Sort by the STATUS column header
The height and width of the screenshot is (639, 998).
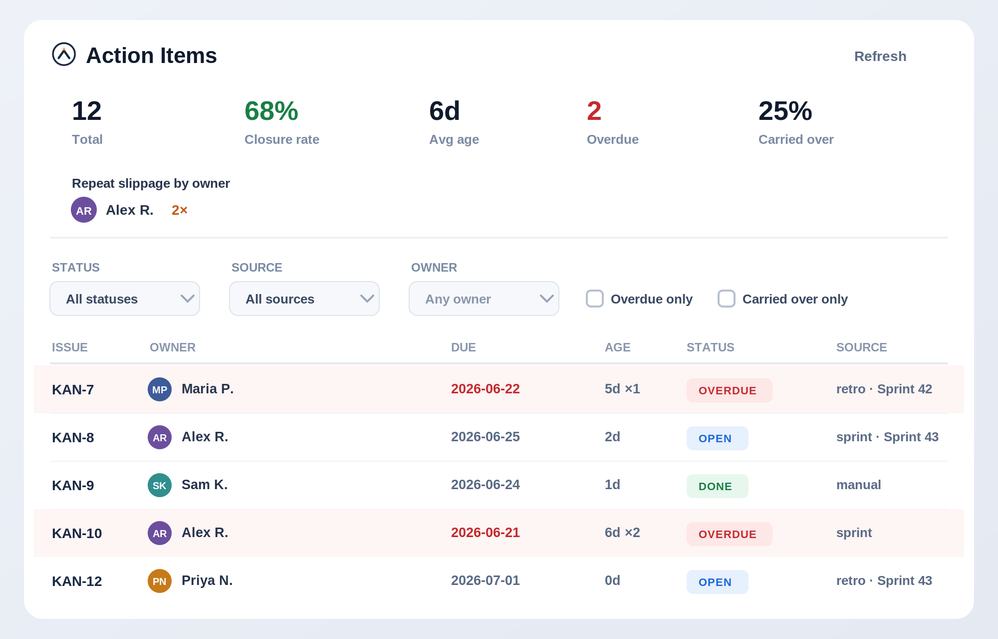click(710, 347)
